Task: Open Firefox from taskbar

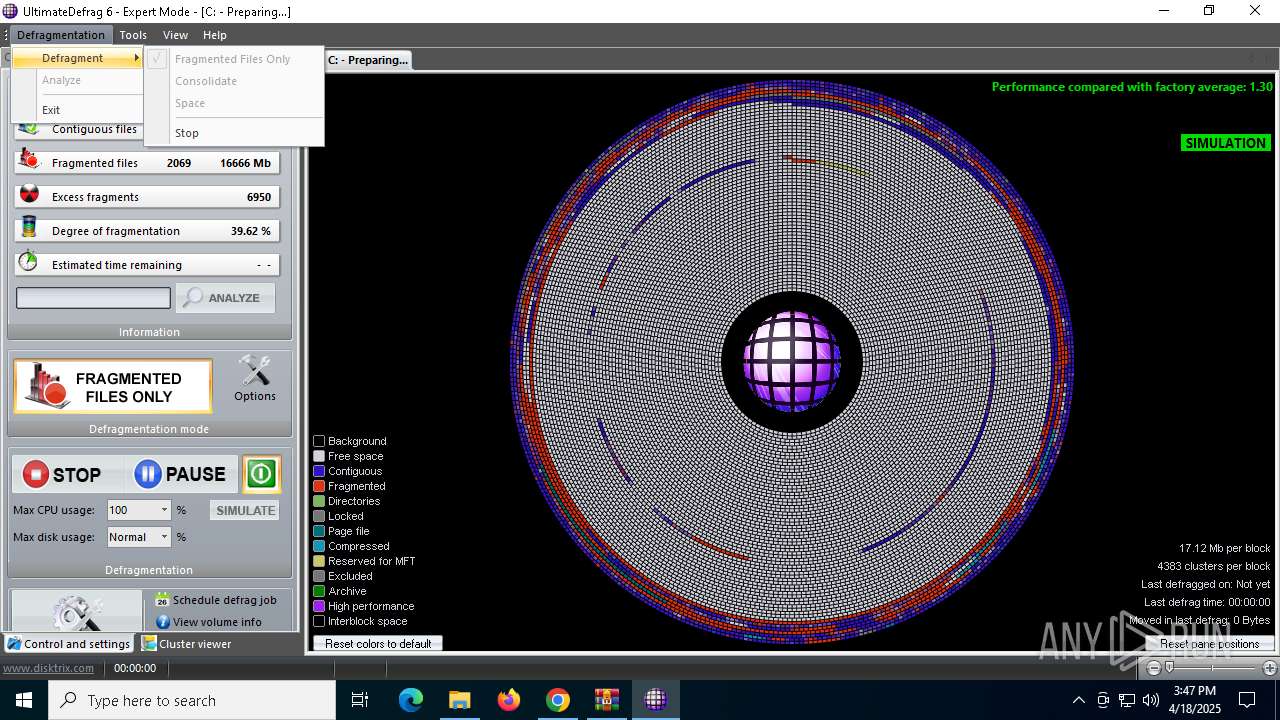Action: point(509,700)
